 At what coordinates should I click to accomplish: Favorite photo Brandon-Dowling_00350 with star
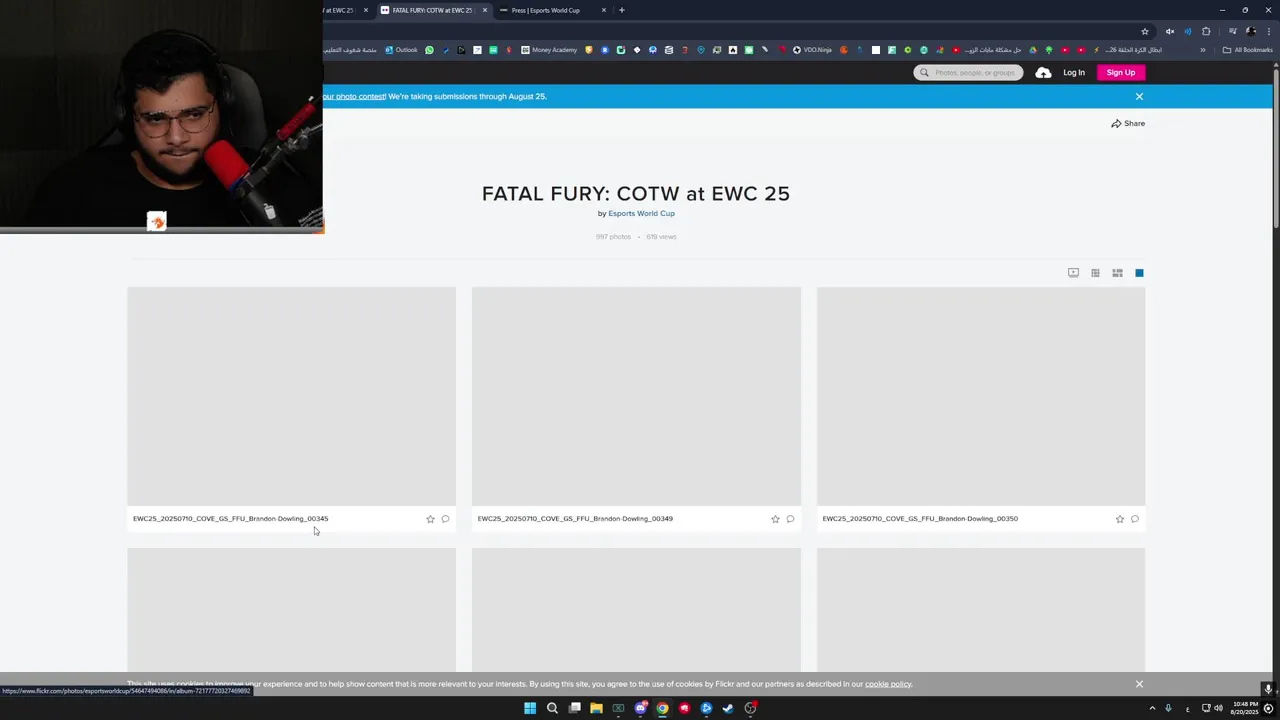point(1120,519)
